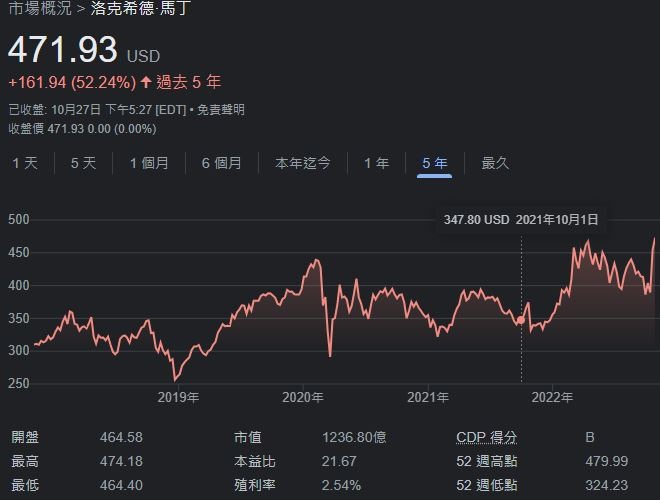Select the 1 天 time range tab

(x=25, y=163)
